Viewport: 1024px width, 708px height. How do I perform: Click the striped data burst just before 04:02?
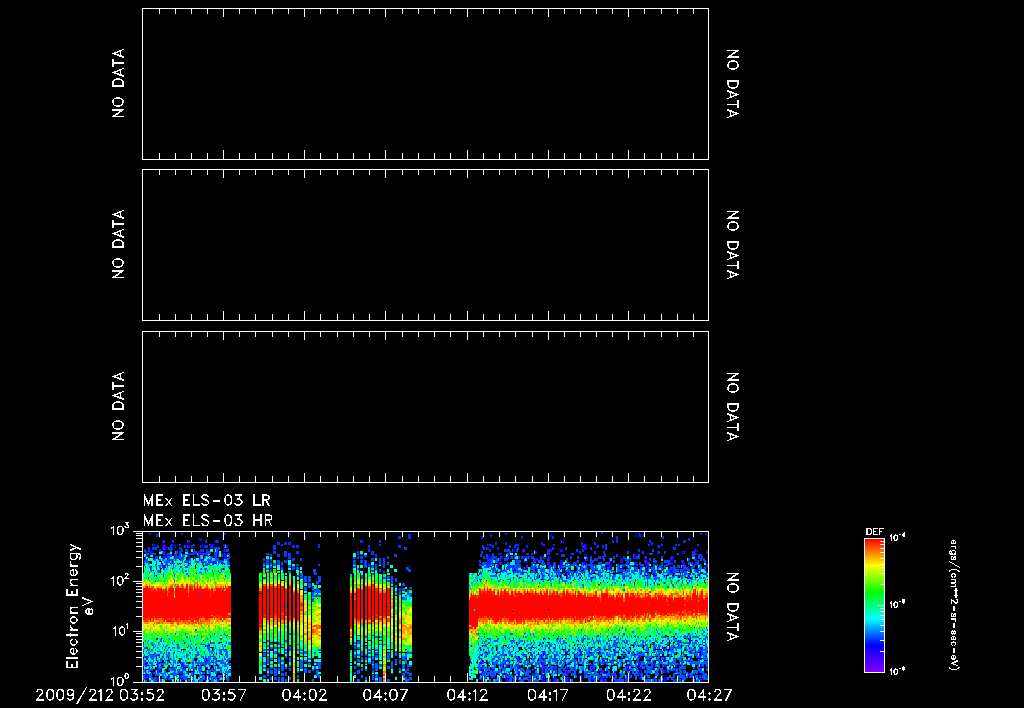pyautogui.click(x=290, y=611)
